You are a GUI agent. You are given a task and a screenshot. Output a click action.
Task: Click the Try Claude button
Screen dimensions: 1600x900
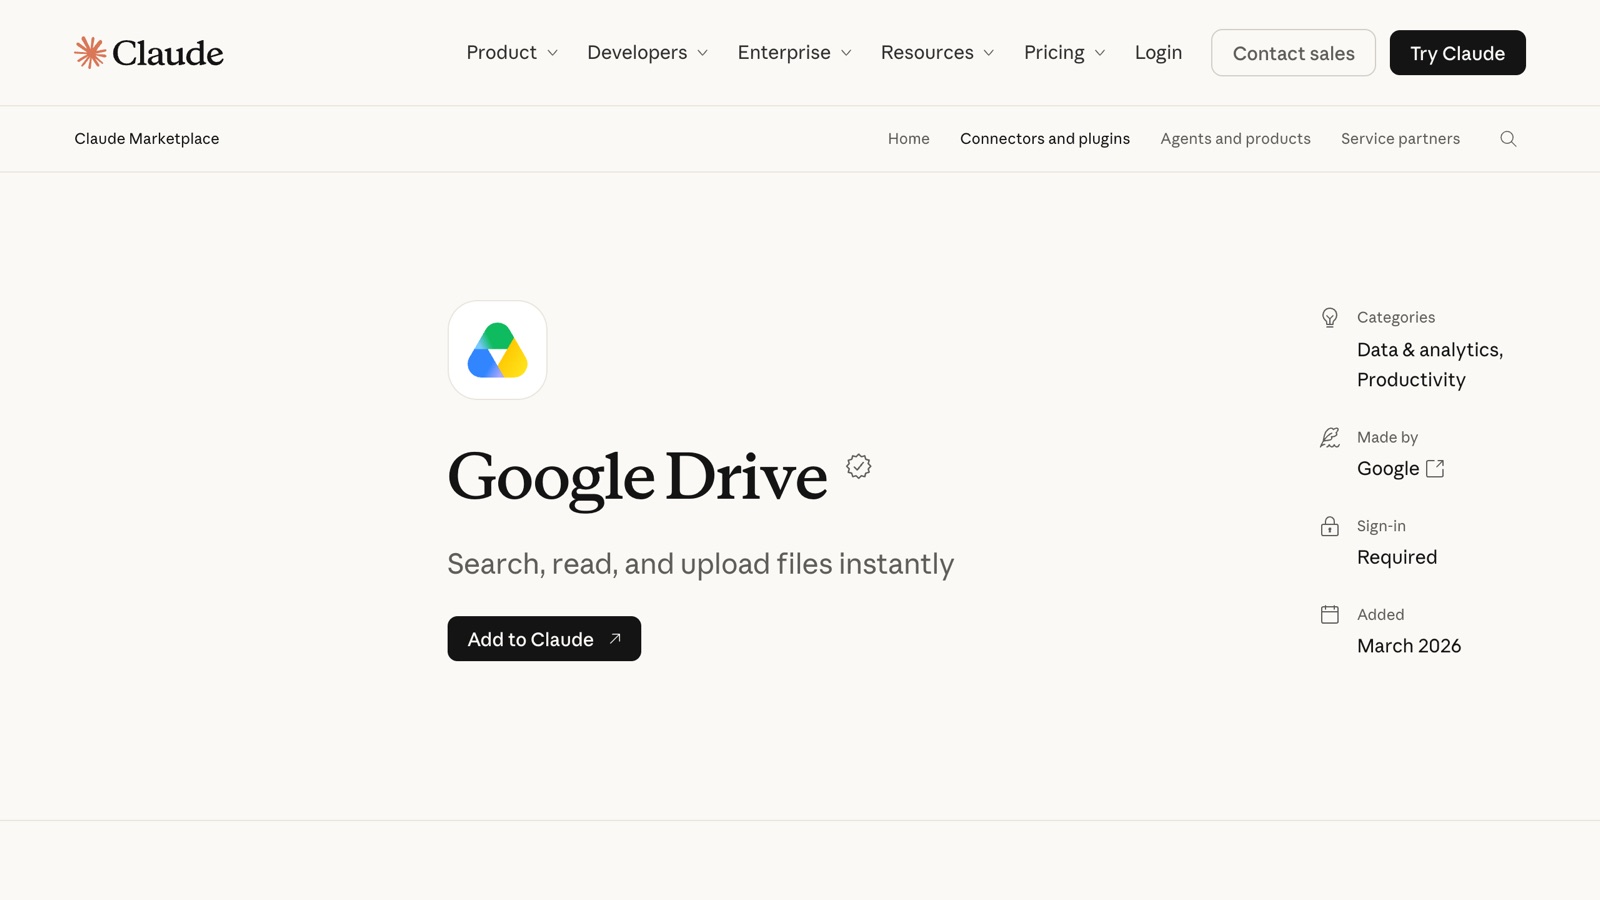(x=1457, y=53)
